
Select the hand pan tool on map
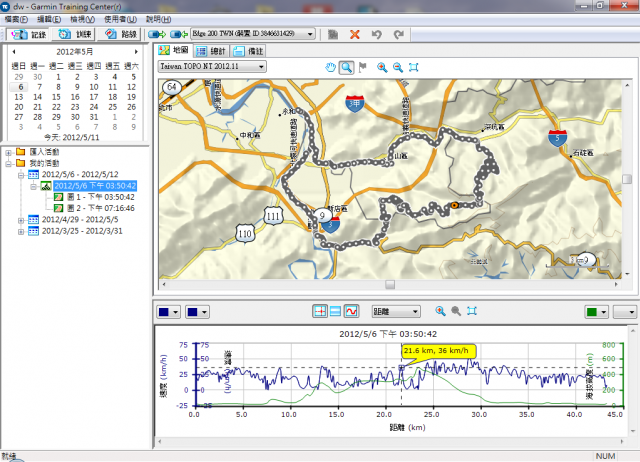click(x=330, y=67)
